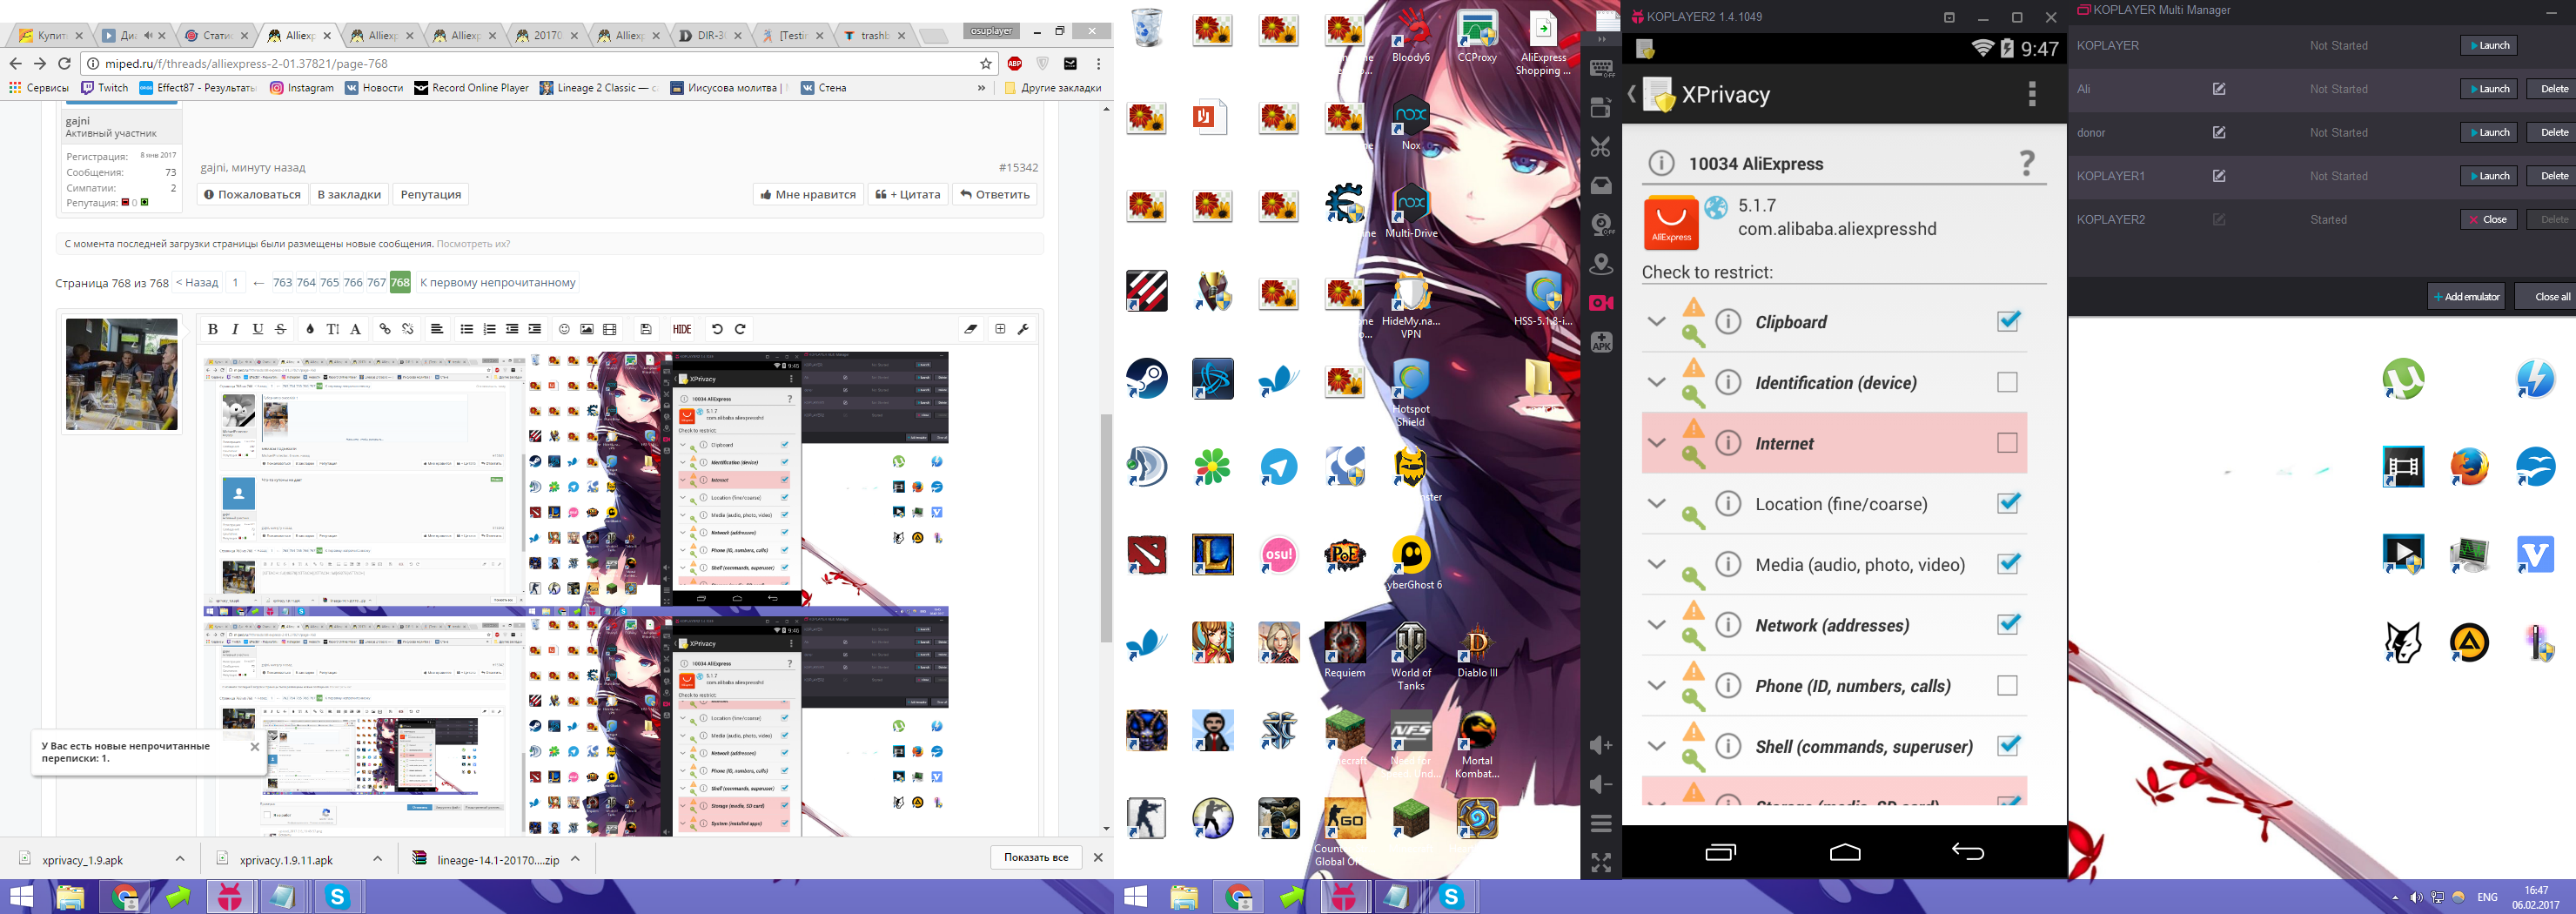Click the Bold button in forum editor
The width and height of the screenshot is (2576, 914).
click(x=212, y=329)
